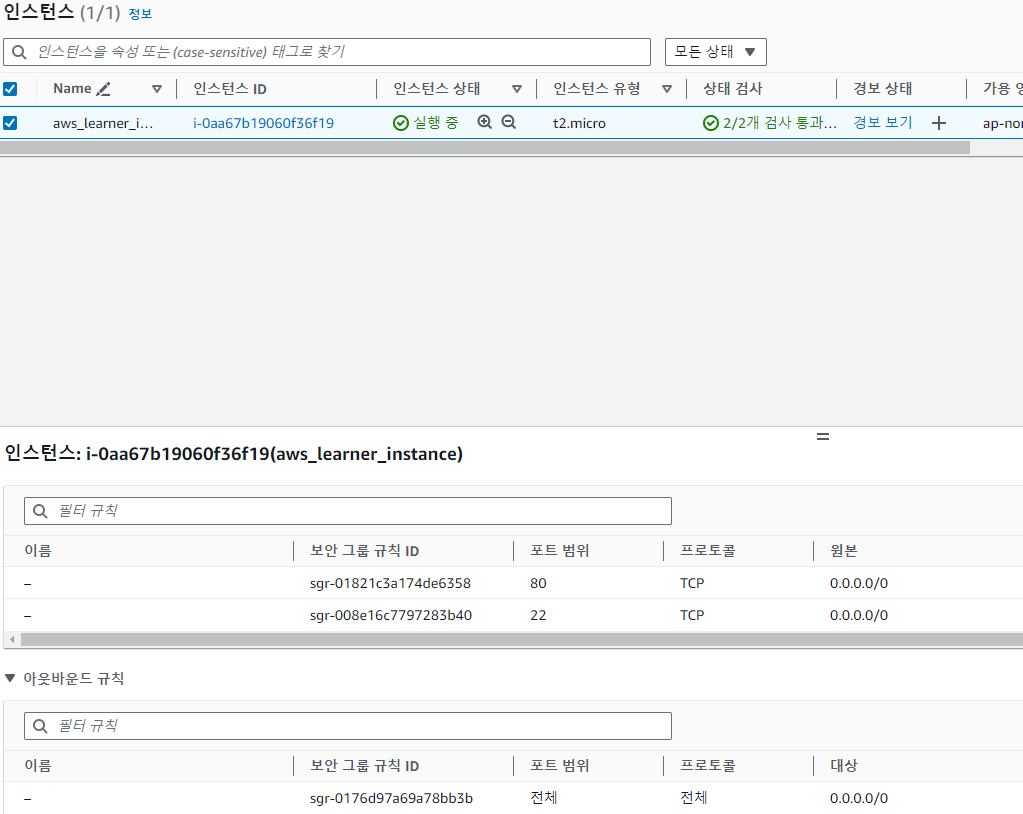Screen dimensions: 1023x814
Task: Open the 모든 상태 dropdown
Action: (x=716, y=52)
